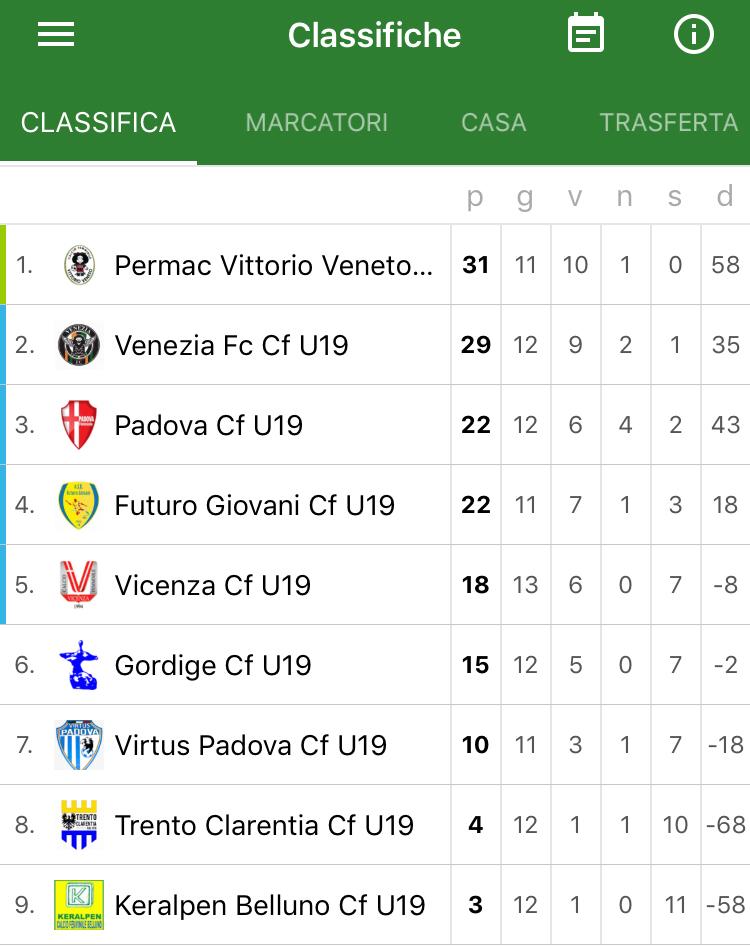Viewport: 750px width, 947px height.
Task: Tap Trento Clarentia Cf U19 team name
Action: click(x=264, y=825)
